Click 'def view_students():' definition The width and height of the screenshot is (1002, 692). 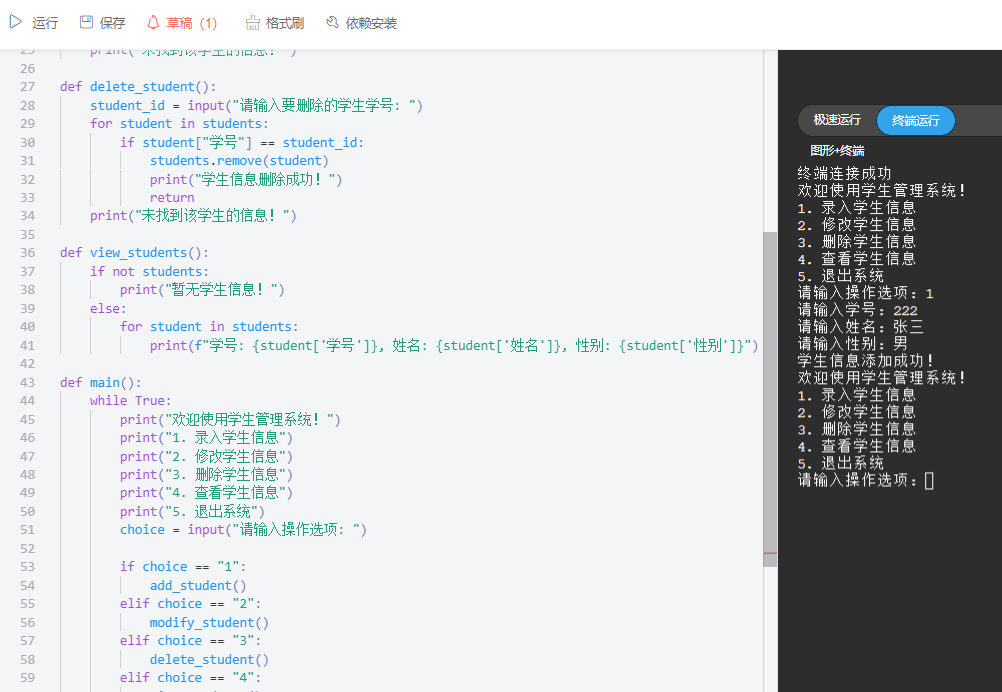[134, 252]
